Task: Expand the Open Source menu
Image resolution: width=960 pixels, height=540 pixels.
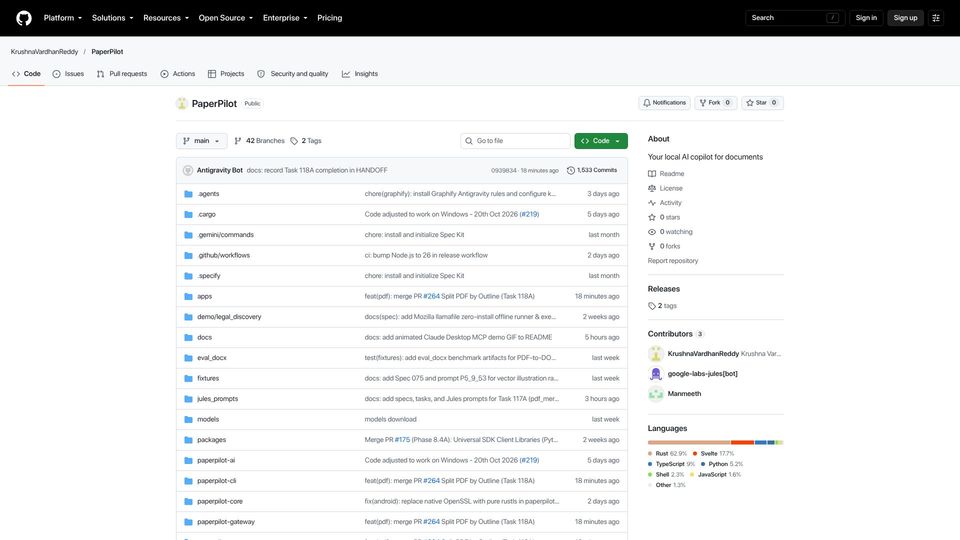Action: (x=226, y=18)
